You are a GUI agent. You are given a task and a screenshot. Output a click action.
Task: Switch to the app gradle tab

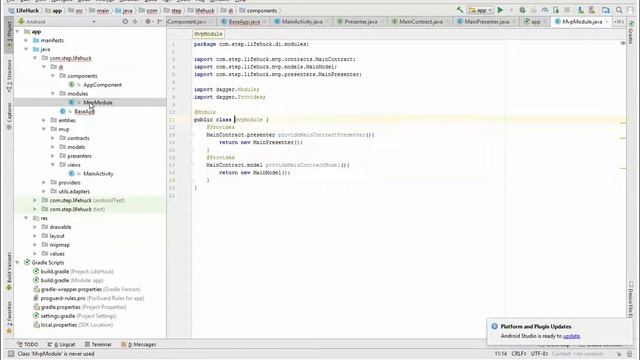535,22
